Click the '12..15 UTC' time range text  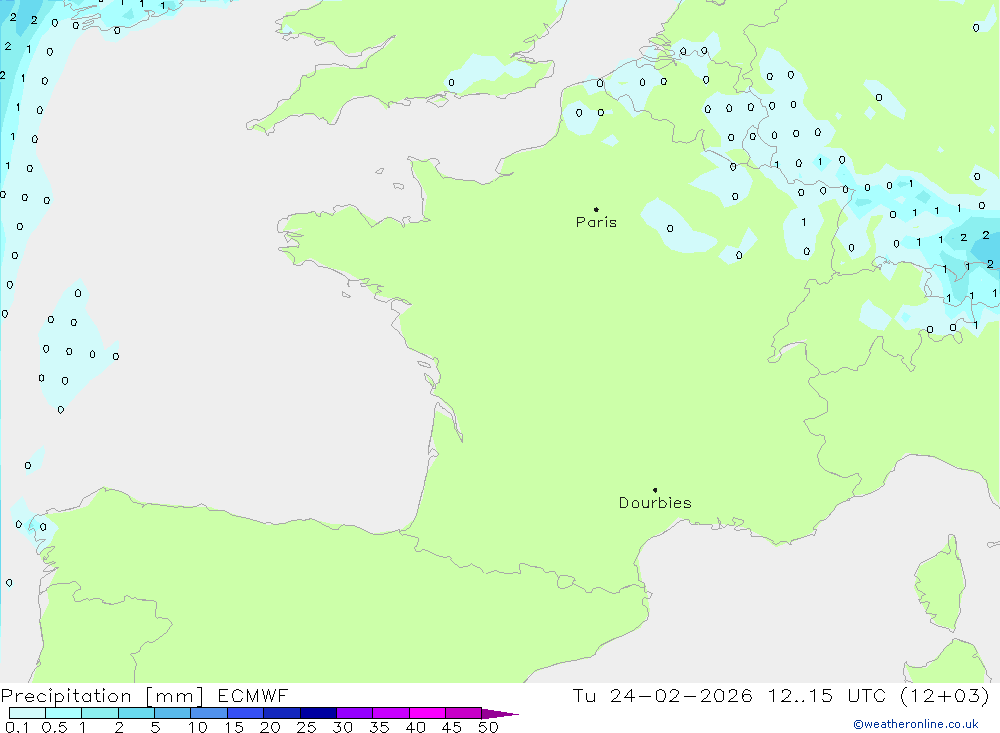click(x=827, y=695)
